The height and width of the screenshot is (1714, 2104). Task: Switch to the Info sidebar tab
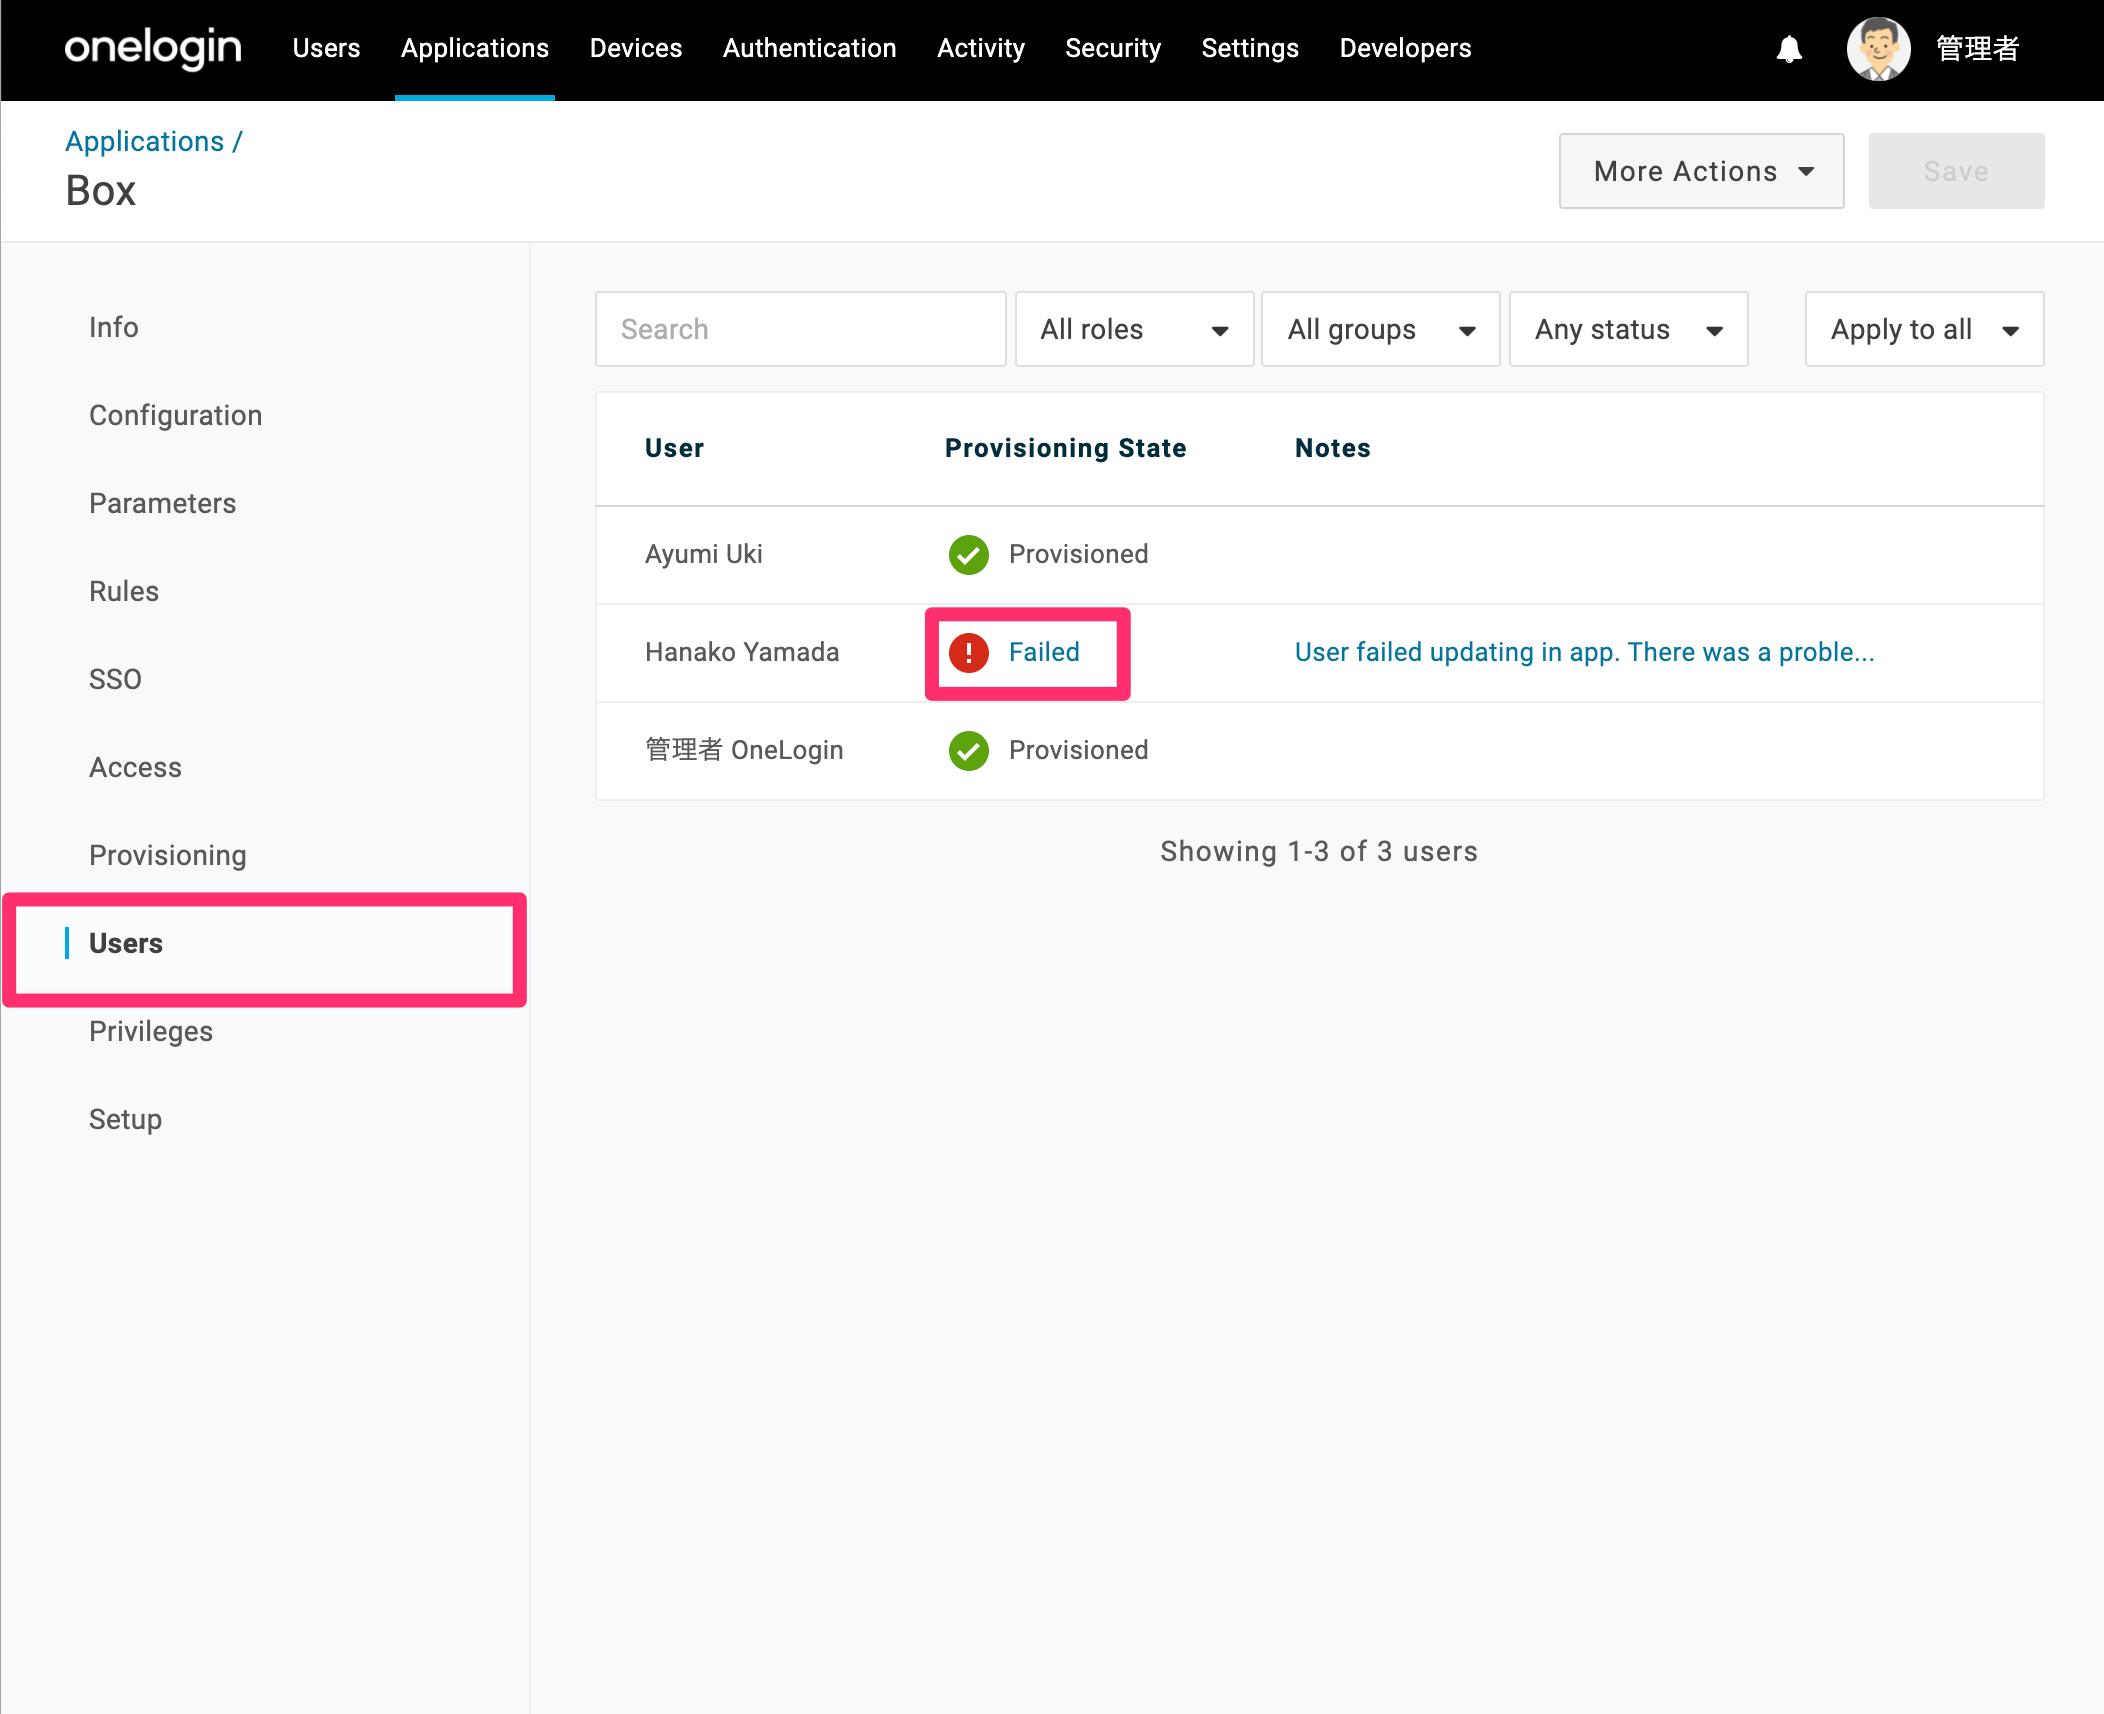114,327
